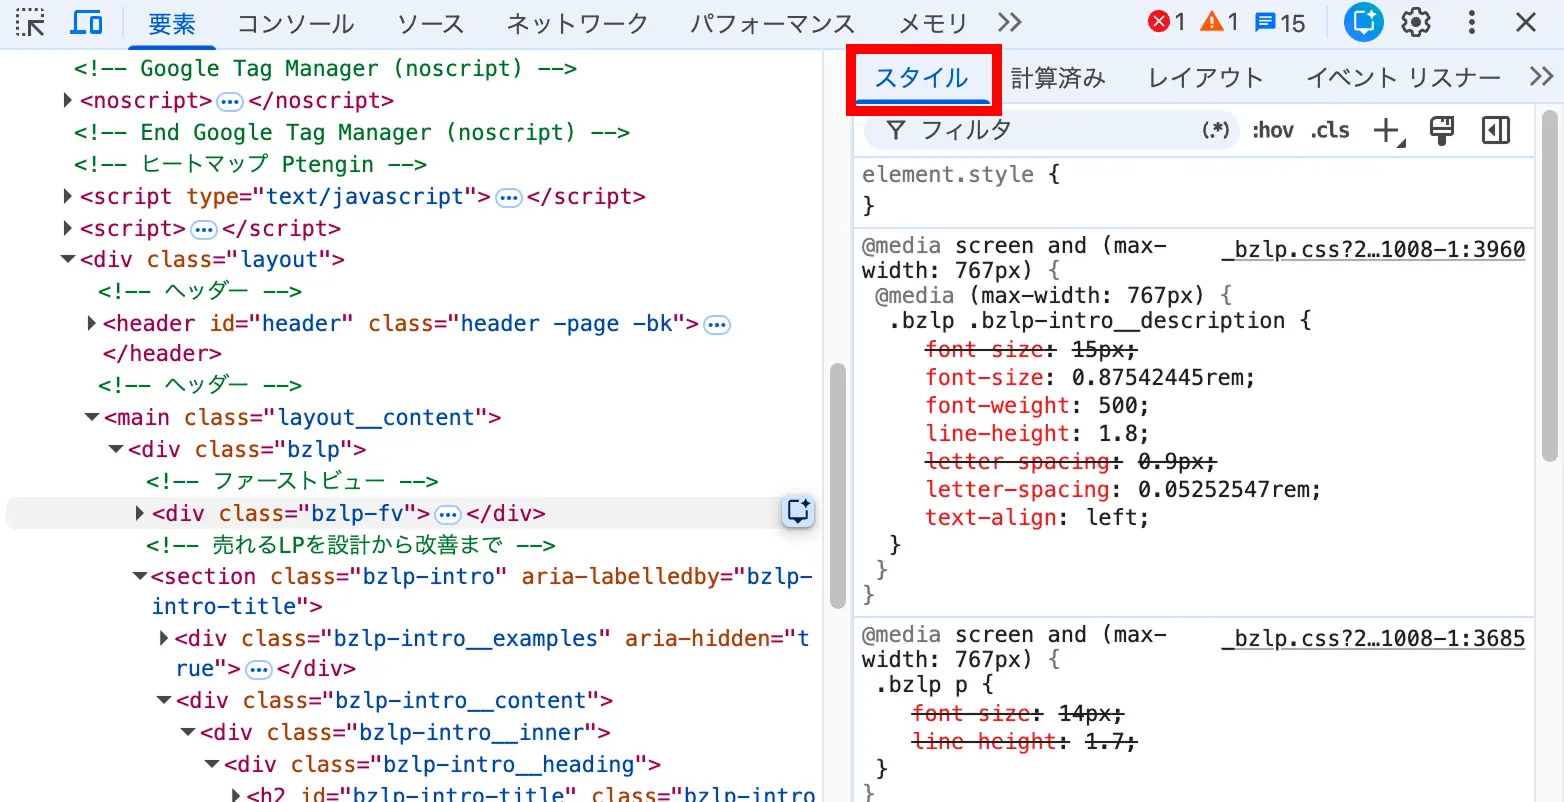This screenshot has width=1564, height=802.
Task: Expand the noscript element
Action: (x=67, y=100)
